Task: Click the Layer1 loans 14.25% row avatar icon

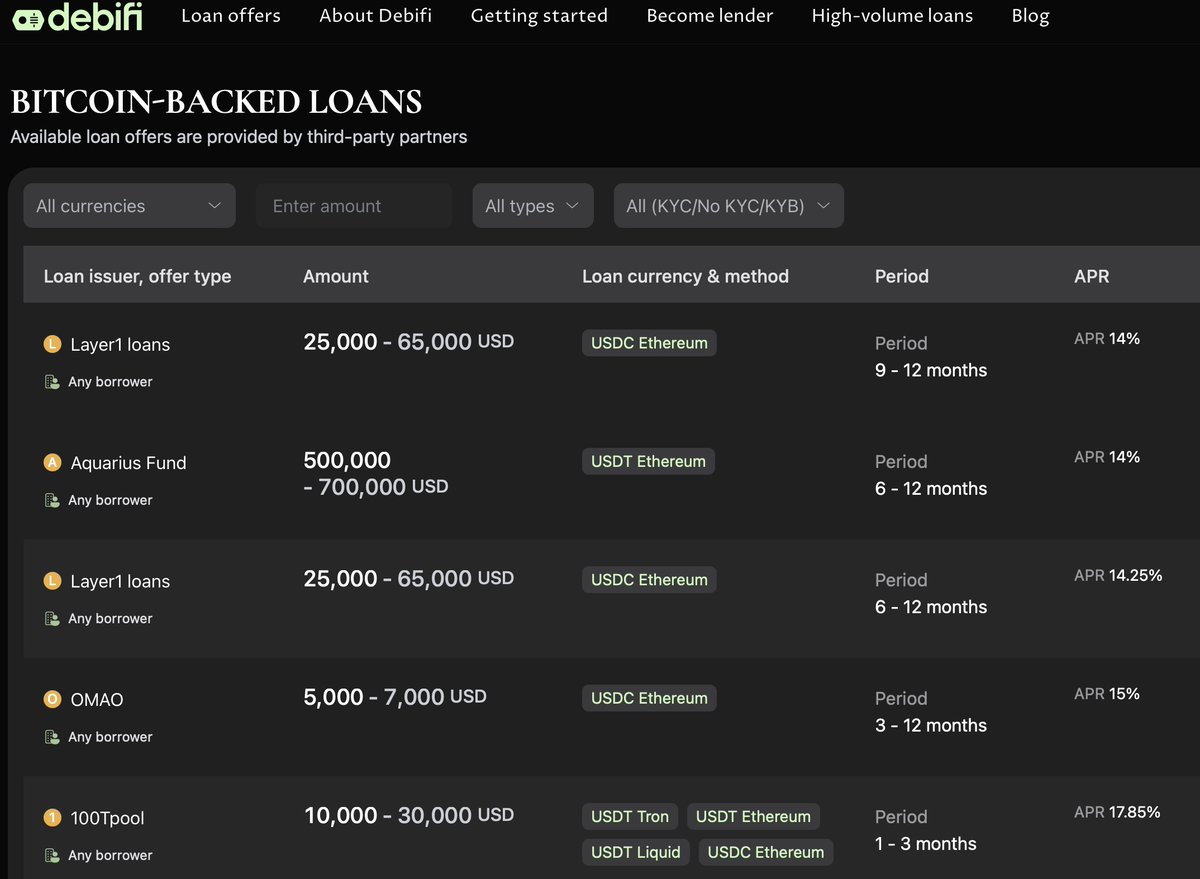Action: click(x=53, y=582)
